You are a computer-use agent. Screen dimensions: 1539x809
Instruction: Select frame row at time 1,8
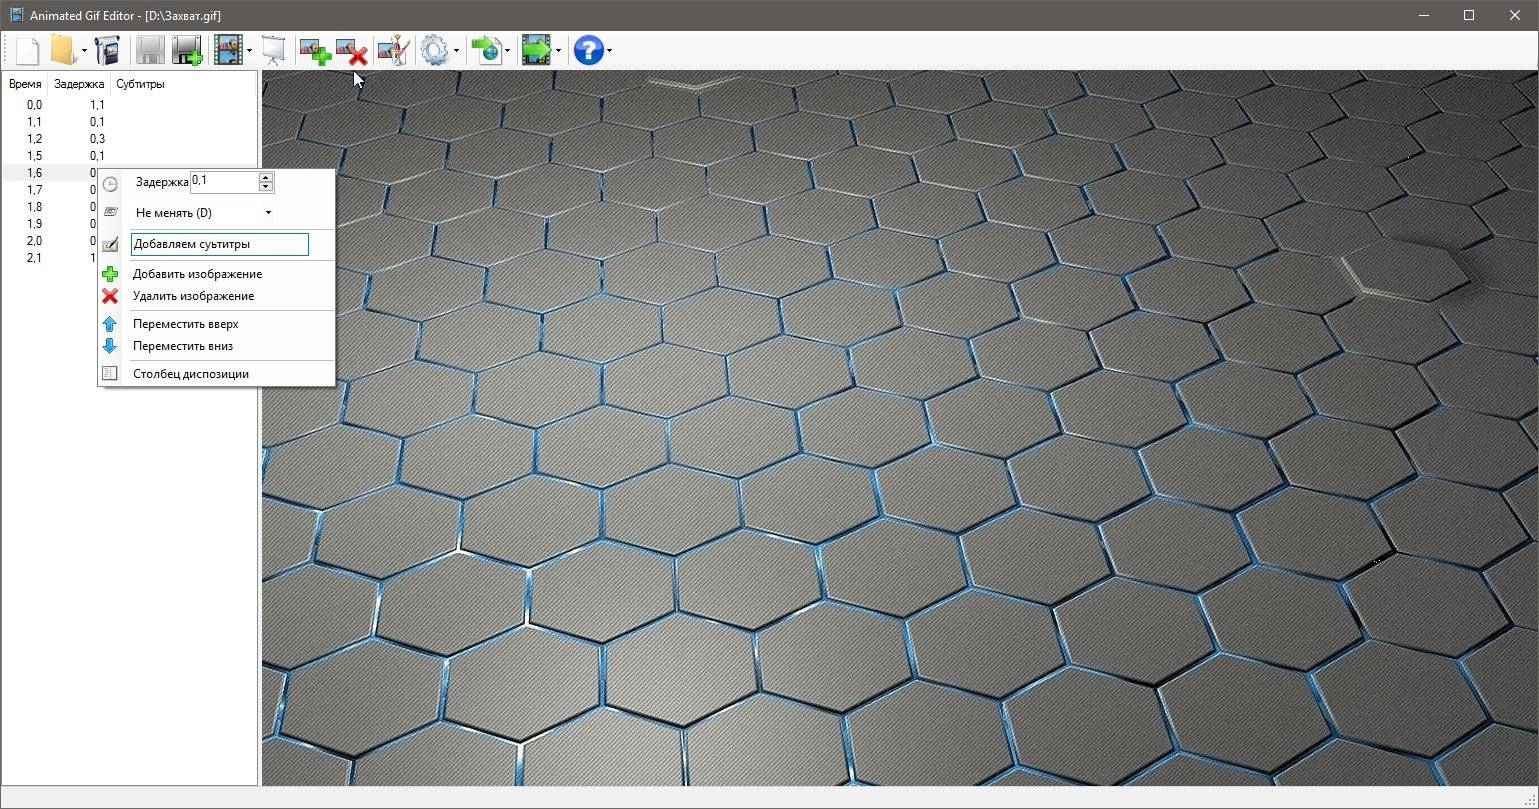[50, 207]
